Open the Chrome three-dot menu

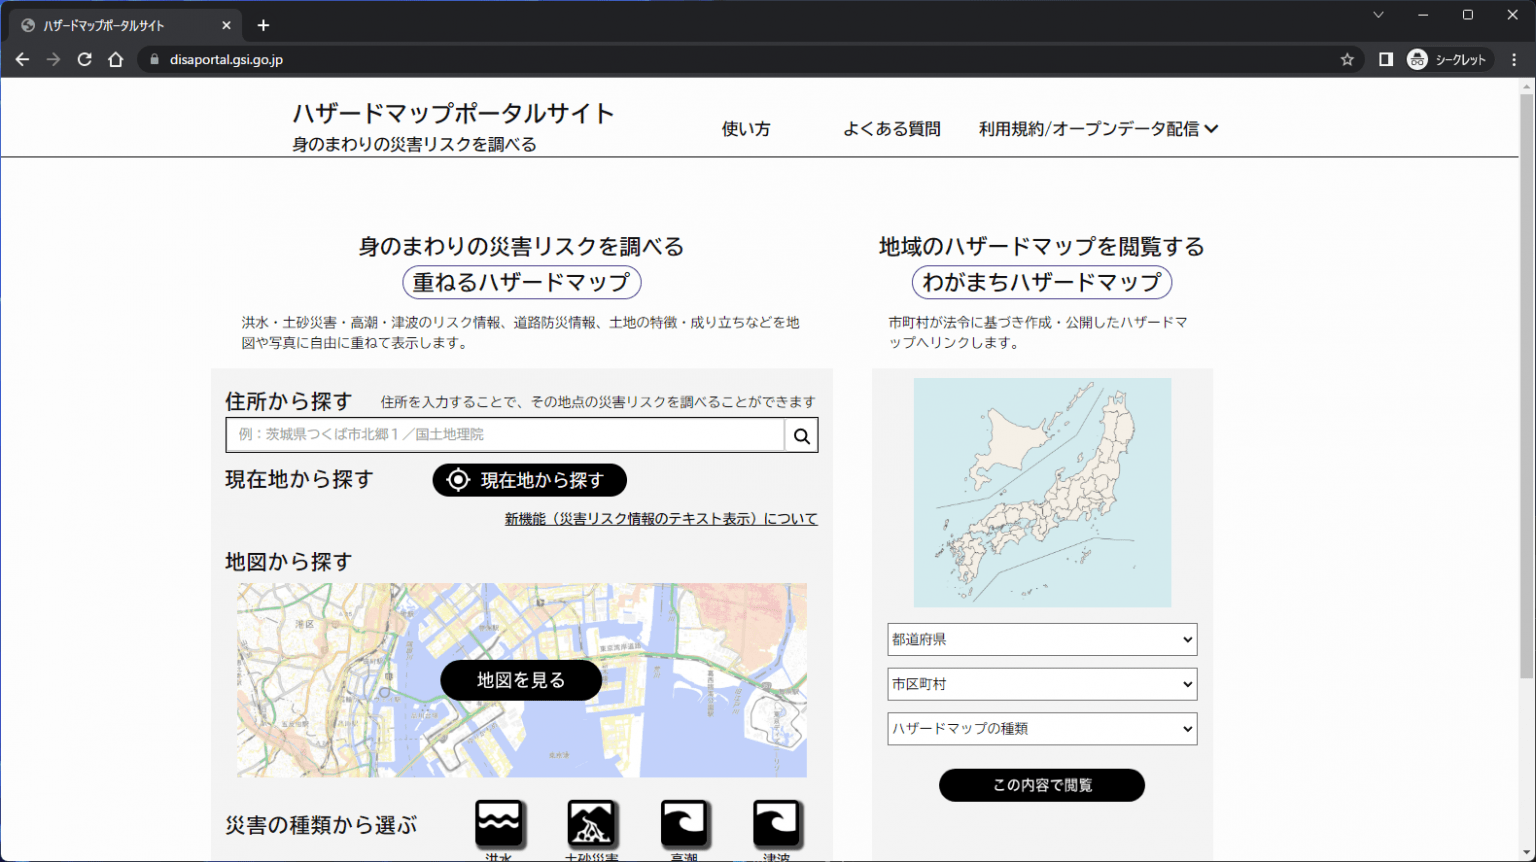[1514, 60]
